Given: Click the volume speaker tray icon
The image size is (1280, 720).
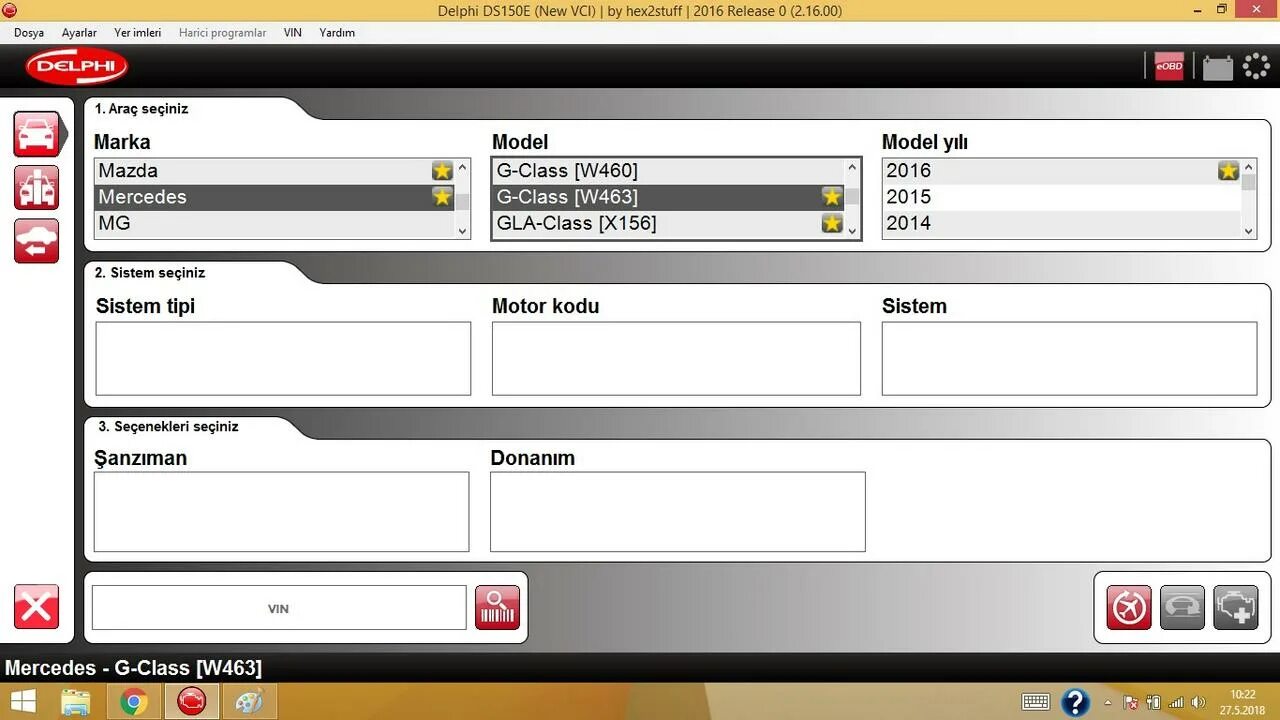Looking at the screenshot, I should pyautogui.click(x=1199, y=703).
